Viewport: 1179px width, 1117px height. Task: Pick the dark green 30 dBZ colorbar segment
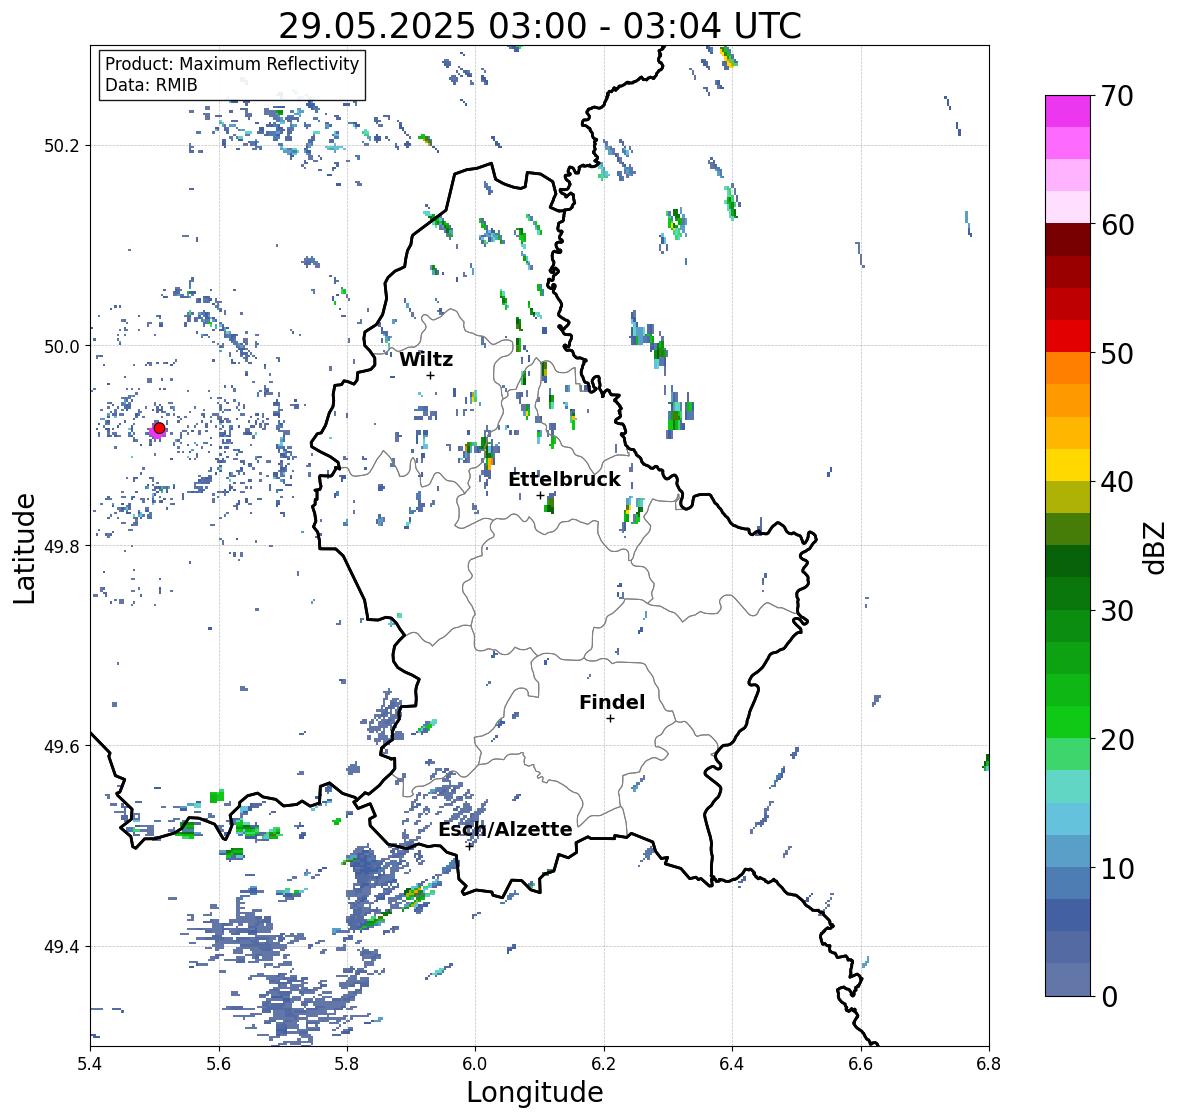coord(1068,625)
